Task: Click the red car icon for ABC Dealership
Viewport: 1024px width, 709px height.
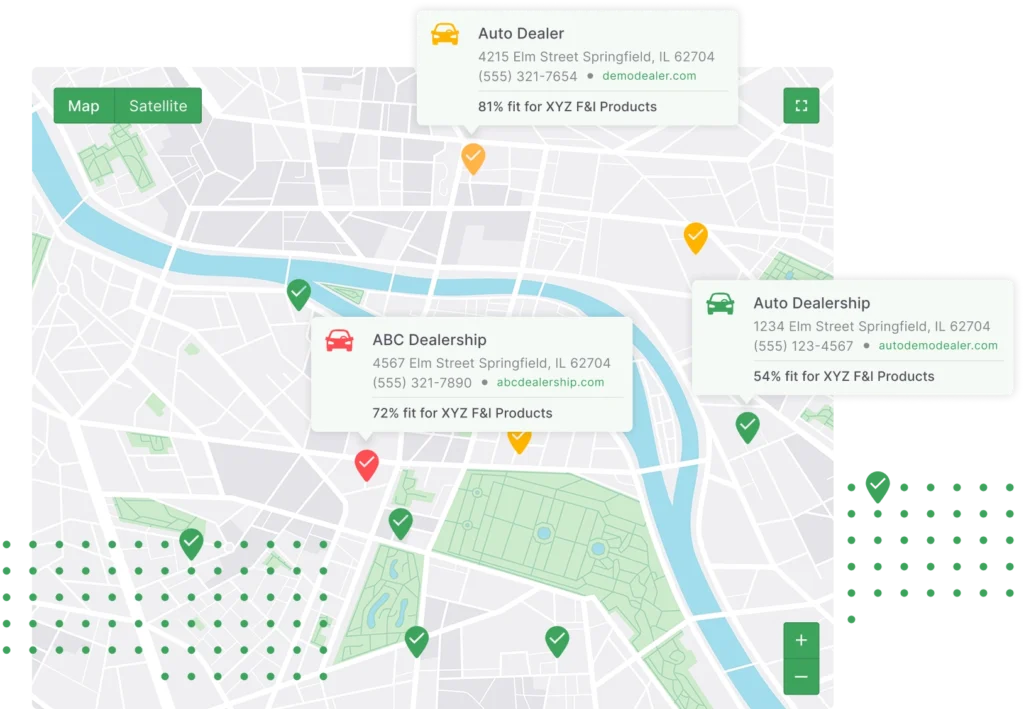Action: (x=339, y=341)
